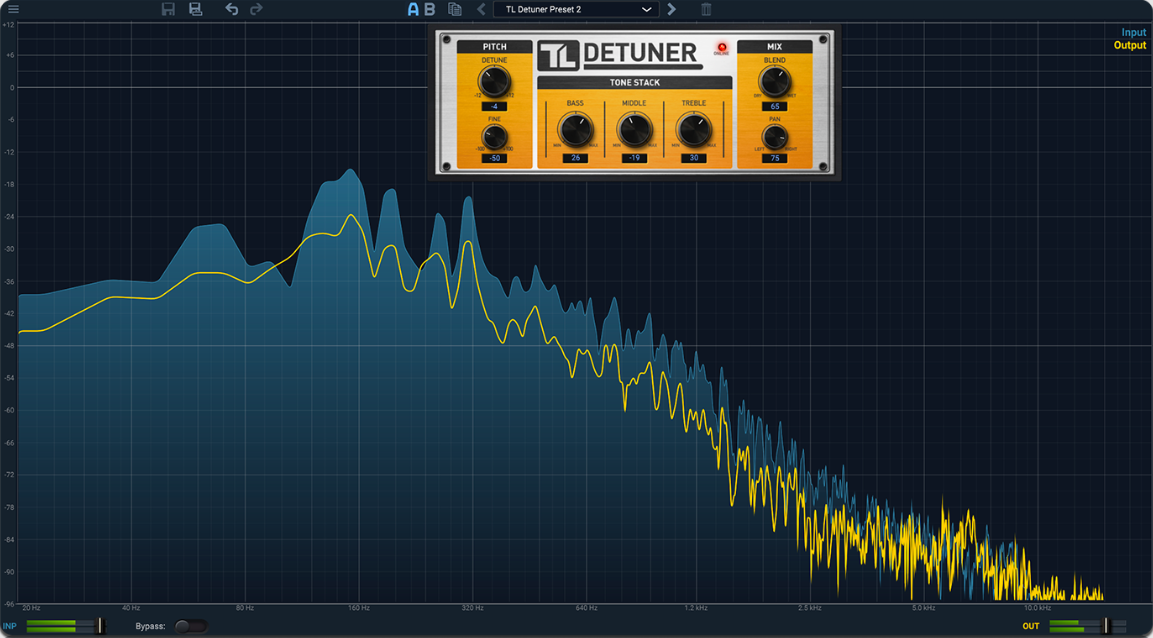The image size is (1153, 638).
Task: Click the Middle knob
Action: coord(634,129)
